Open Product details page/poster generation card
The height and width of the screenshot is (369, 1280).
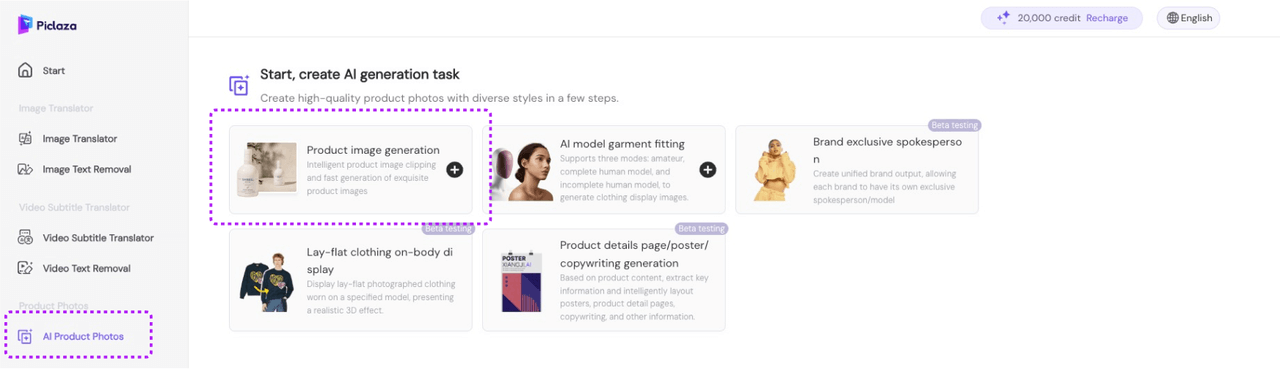click(x=604, y=280)
